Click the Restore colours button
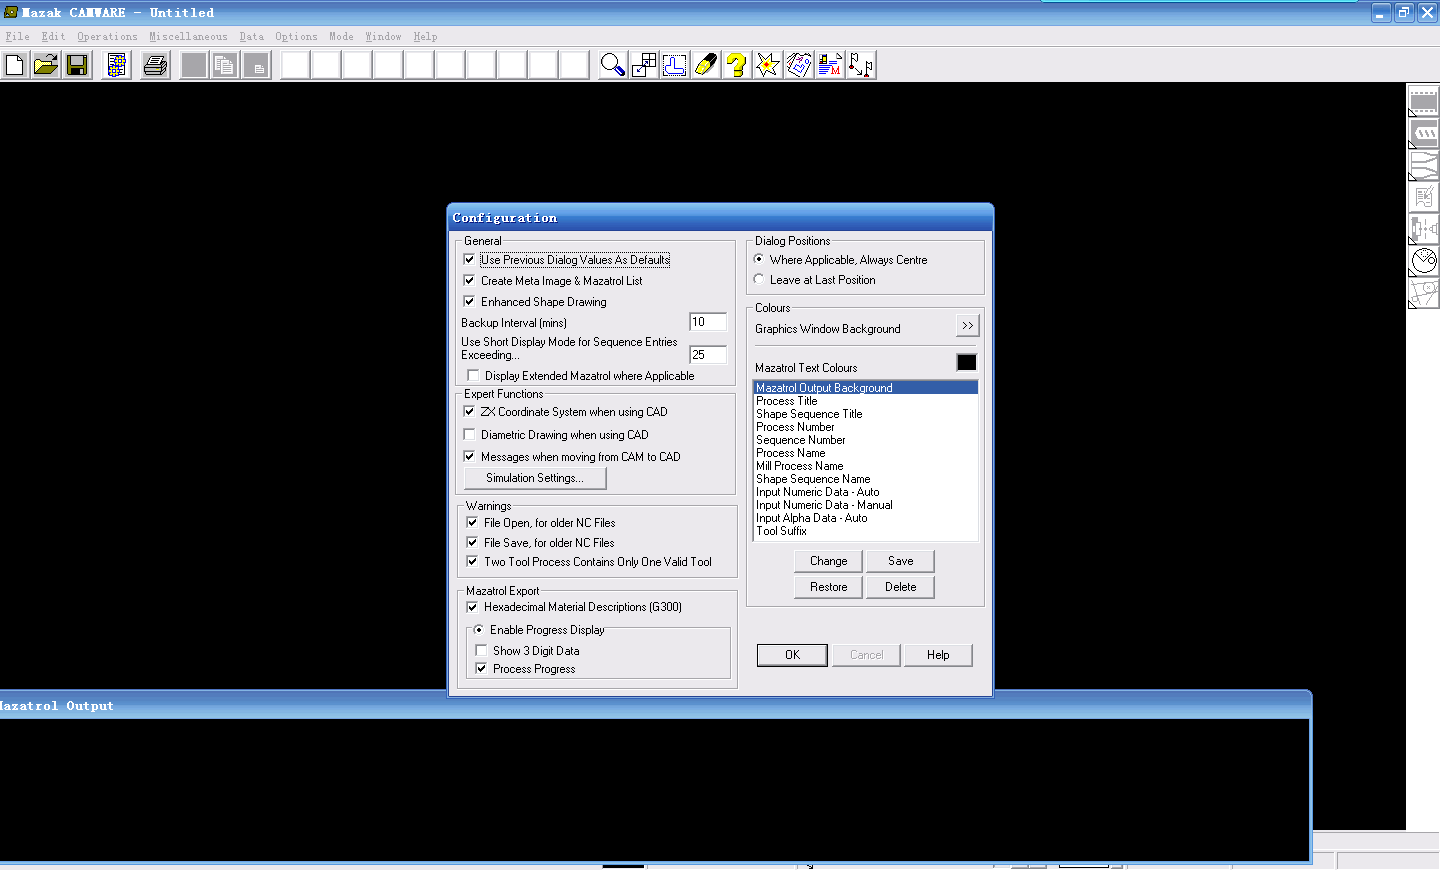 click(x=828, y=587)
